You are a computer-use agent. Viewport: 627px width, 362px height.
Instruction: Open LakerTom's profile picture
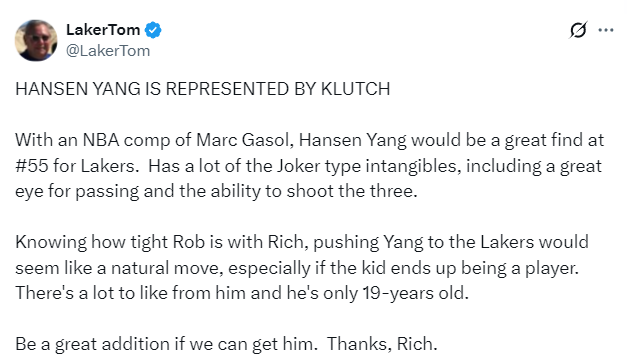click(36, 40)
